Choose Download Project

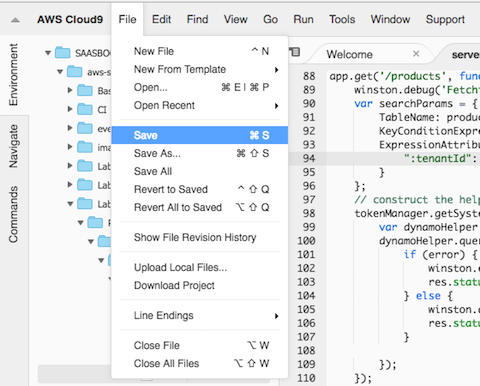coord(200,285)
